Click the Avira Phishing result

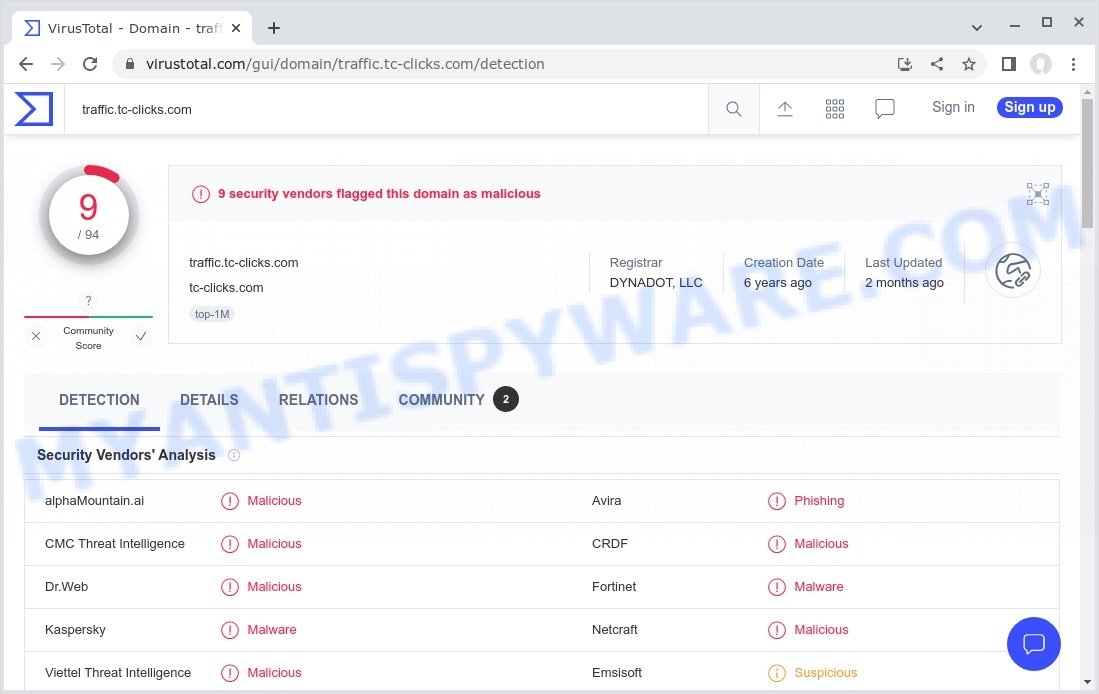819,501
